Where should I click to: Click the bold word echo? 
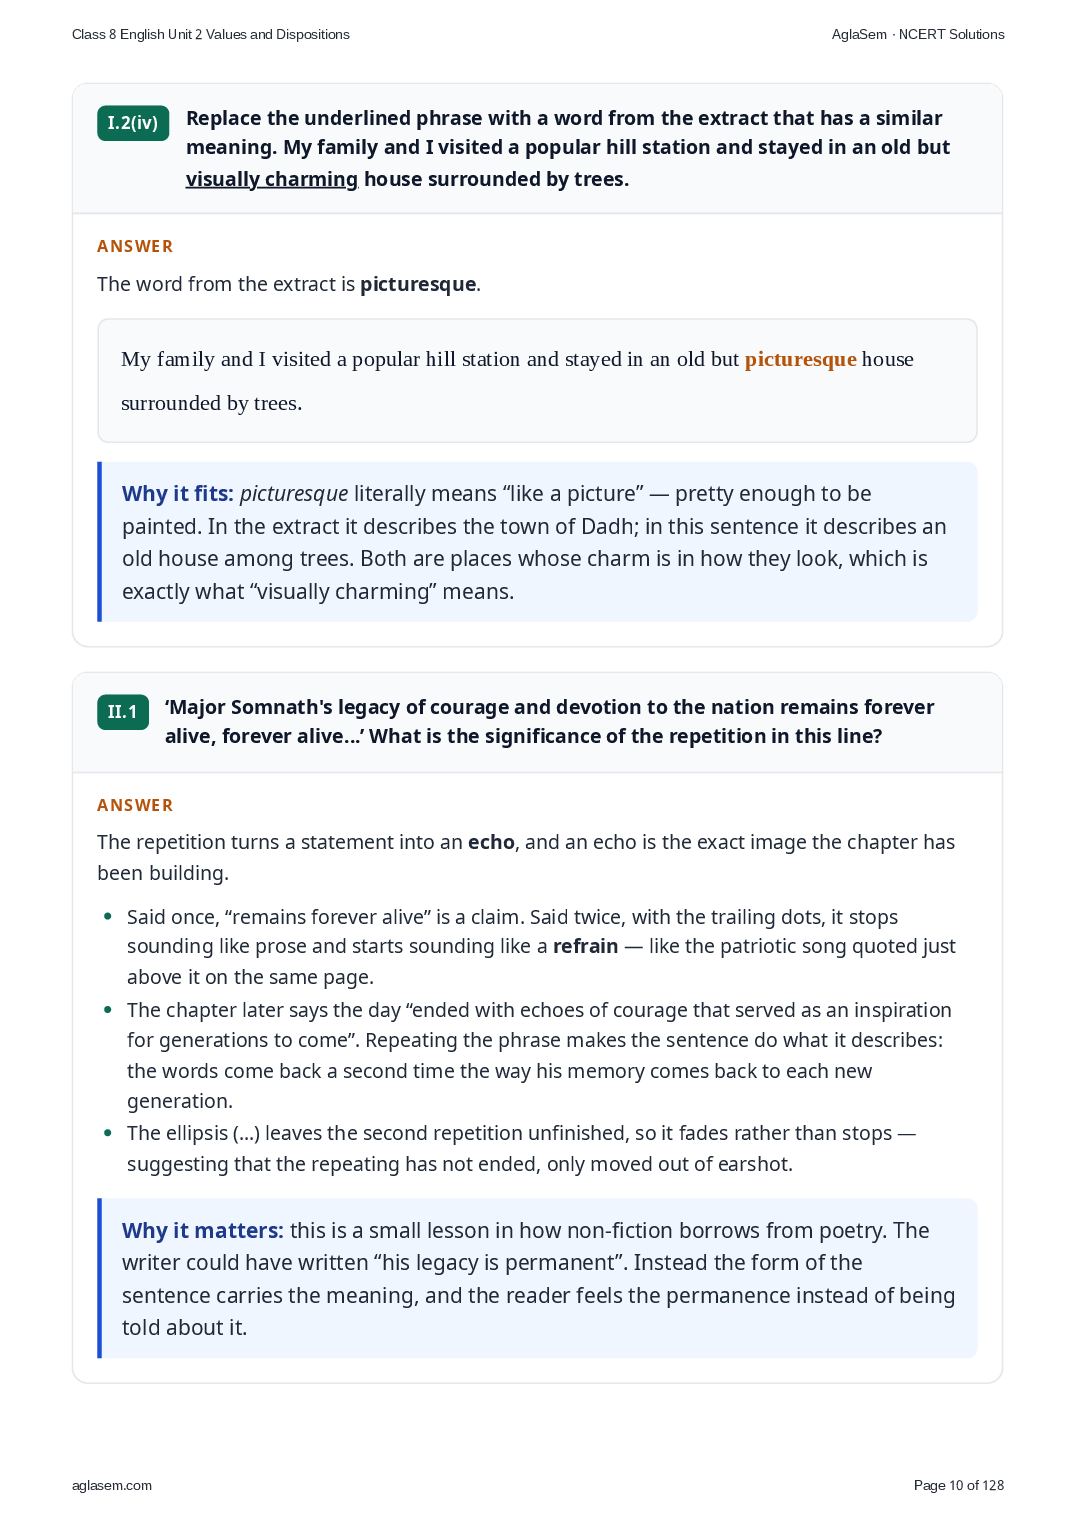491,842
